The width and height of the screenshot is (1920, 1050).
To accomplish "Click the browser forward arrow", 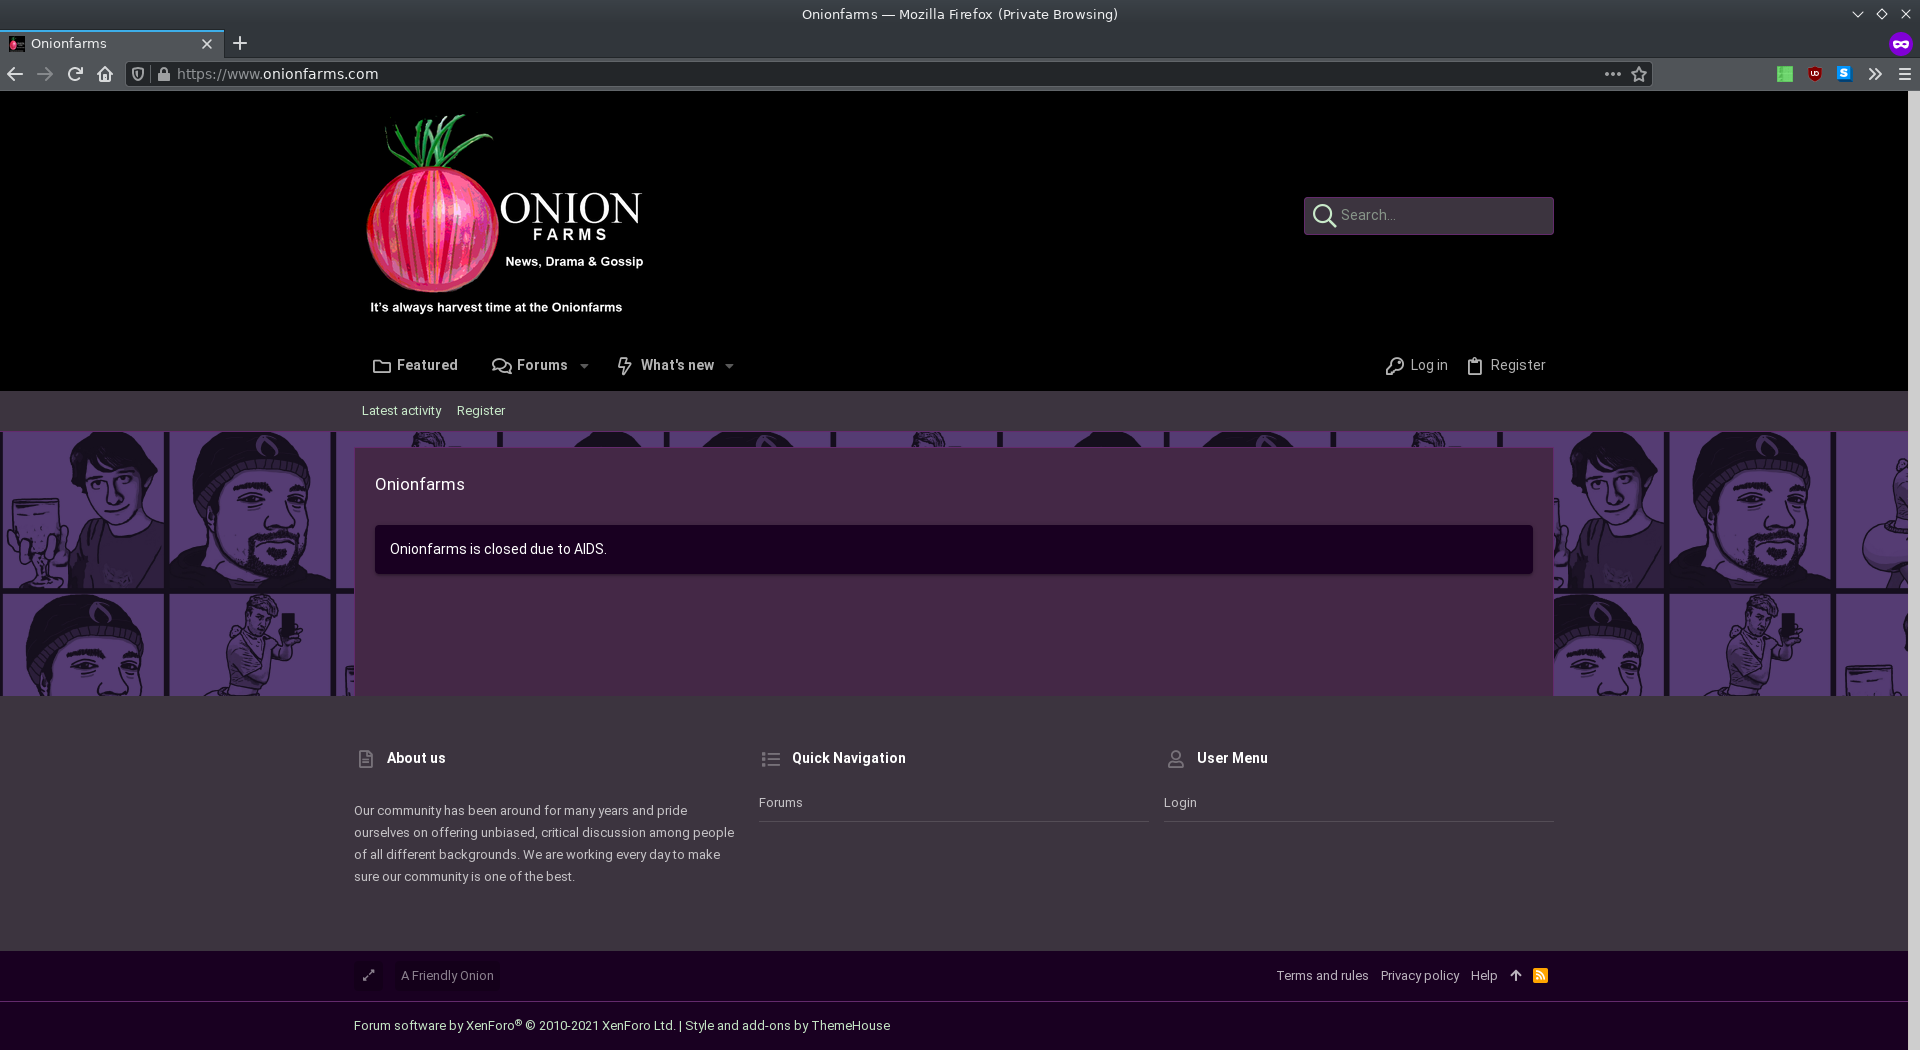I will click(45, 74).
